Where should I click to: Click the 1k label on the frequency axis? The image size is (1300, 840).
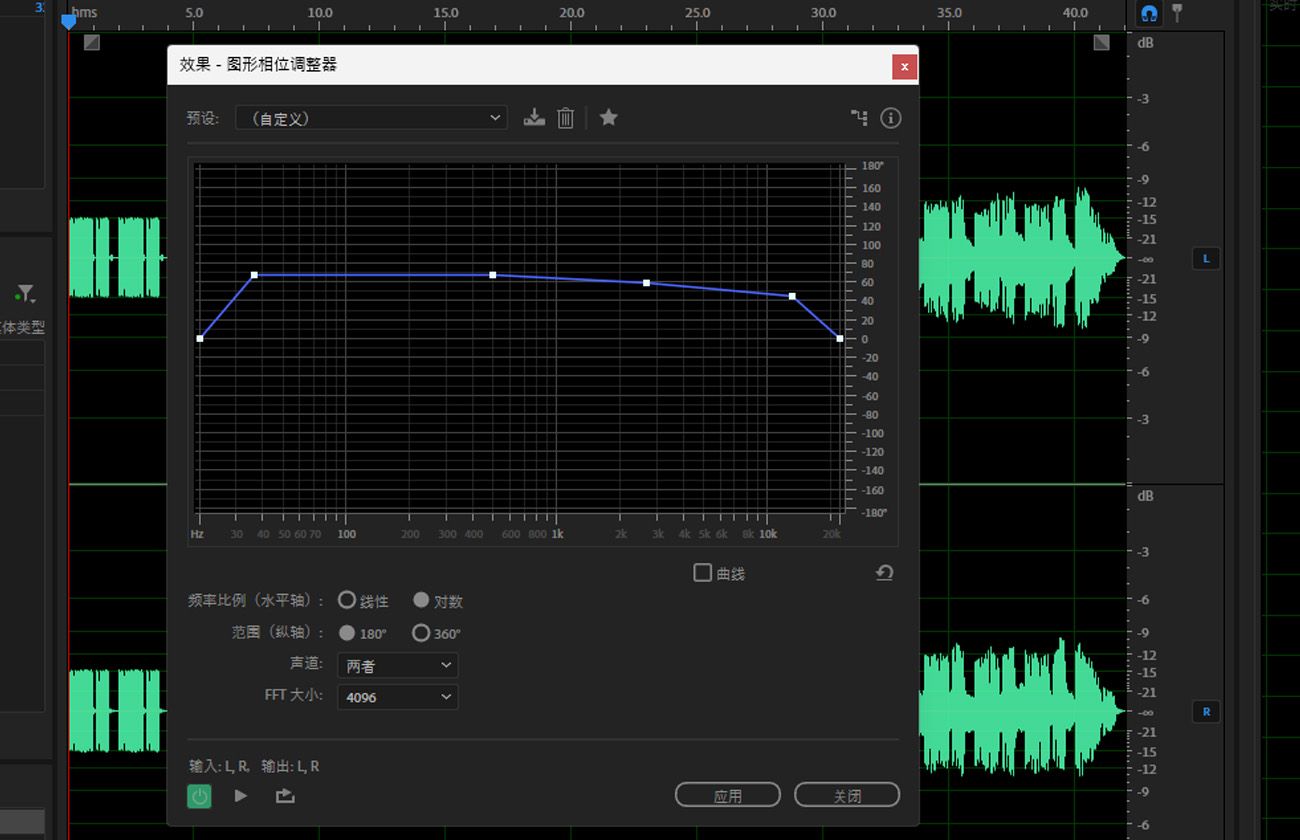pyautogui.click(x=558, y=534)
